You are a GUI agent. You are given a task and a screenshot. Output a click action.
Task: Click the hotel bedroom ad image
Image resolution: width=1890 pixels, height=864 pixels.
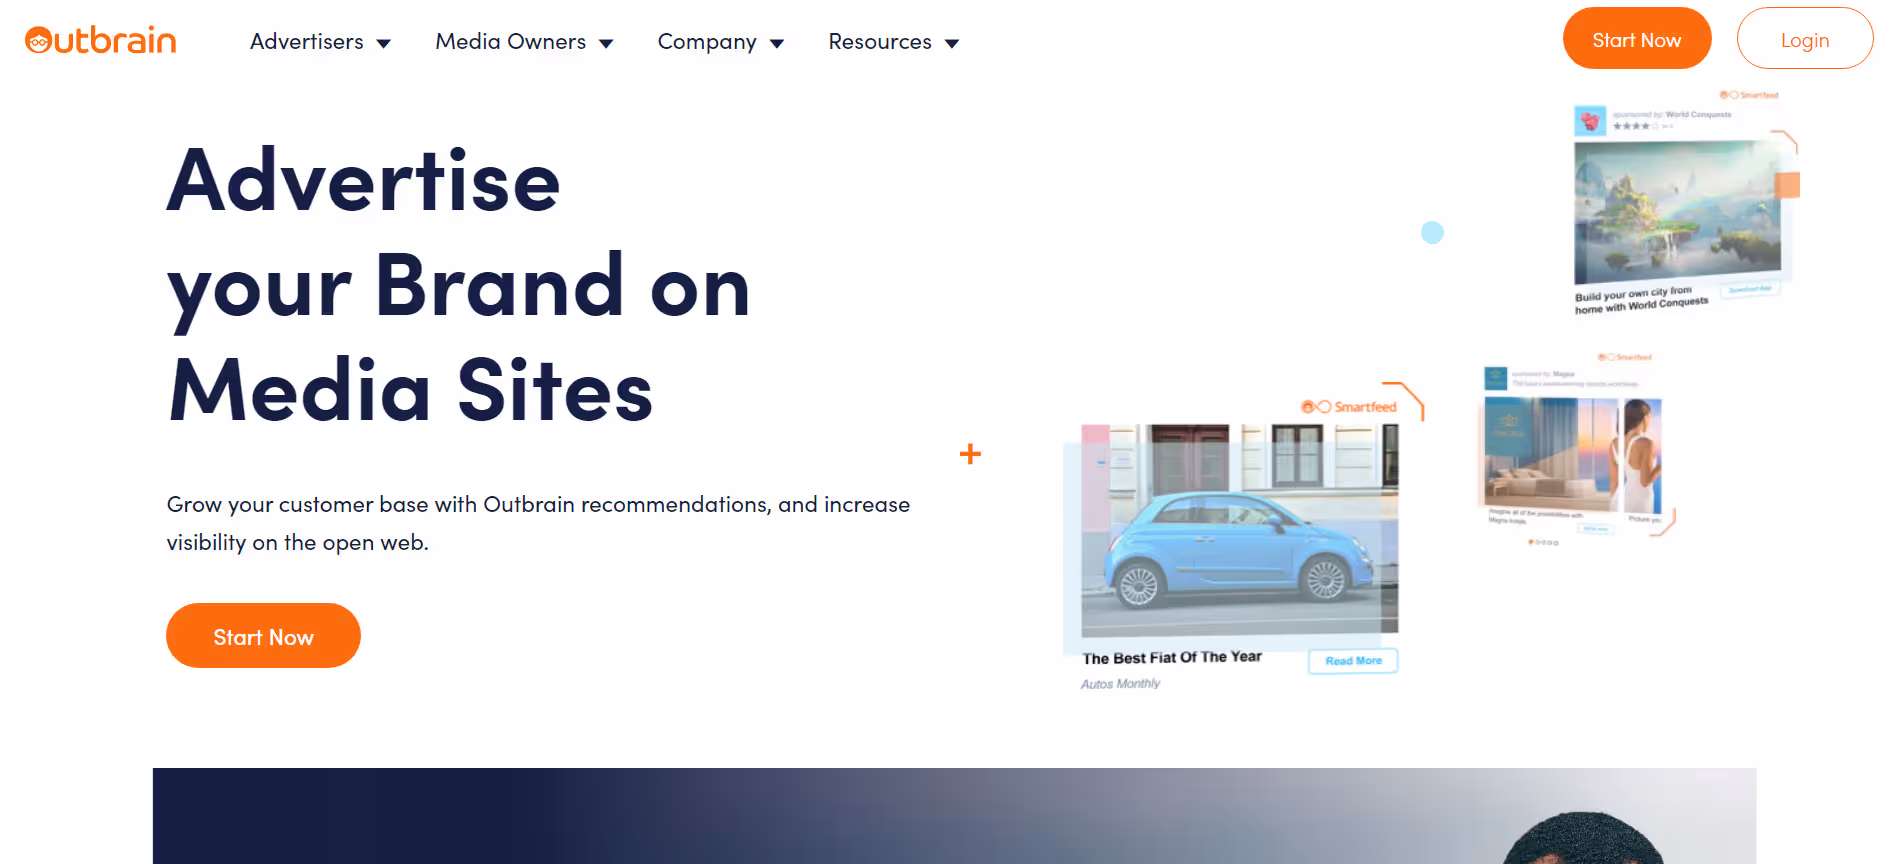pos(1572,453)
